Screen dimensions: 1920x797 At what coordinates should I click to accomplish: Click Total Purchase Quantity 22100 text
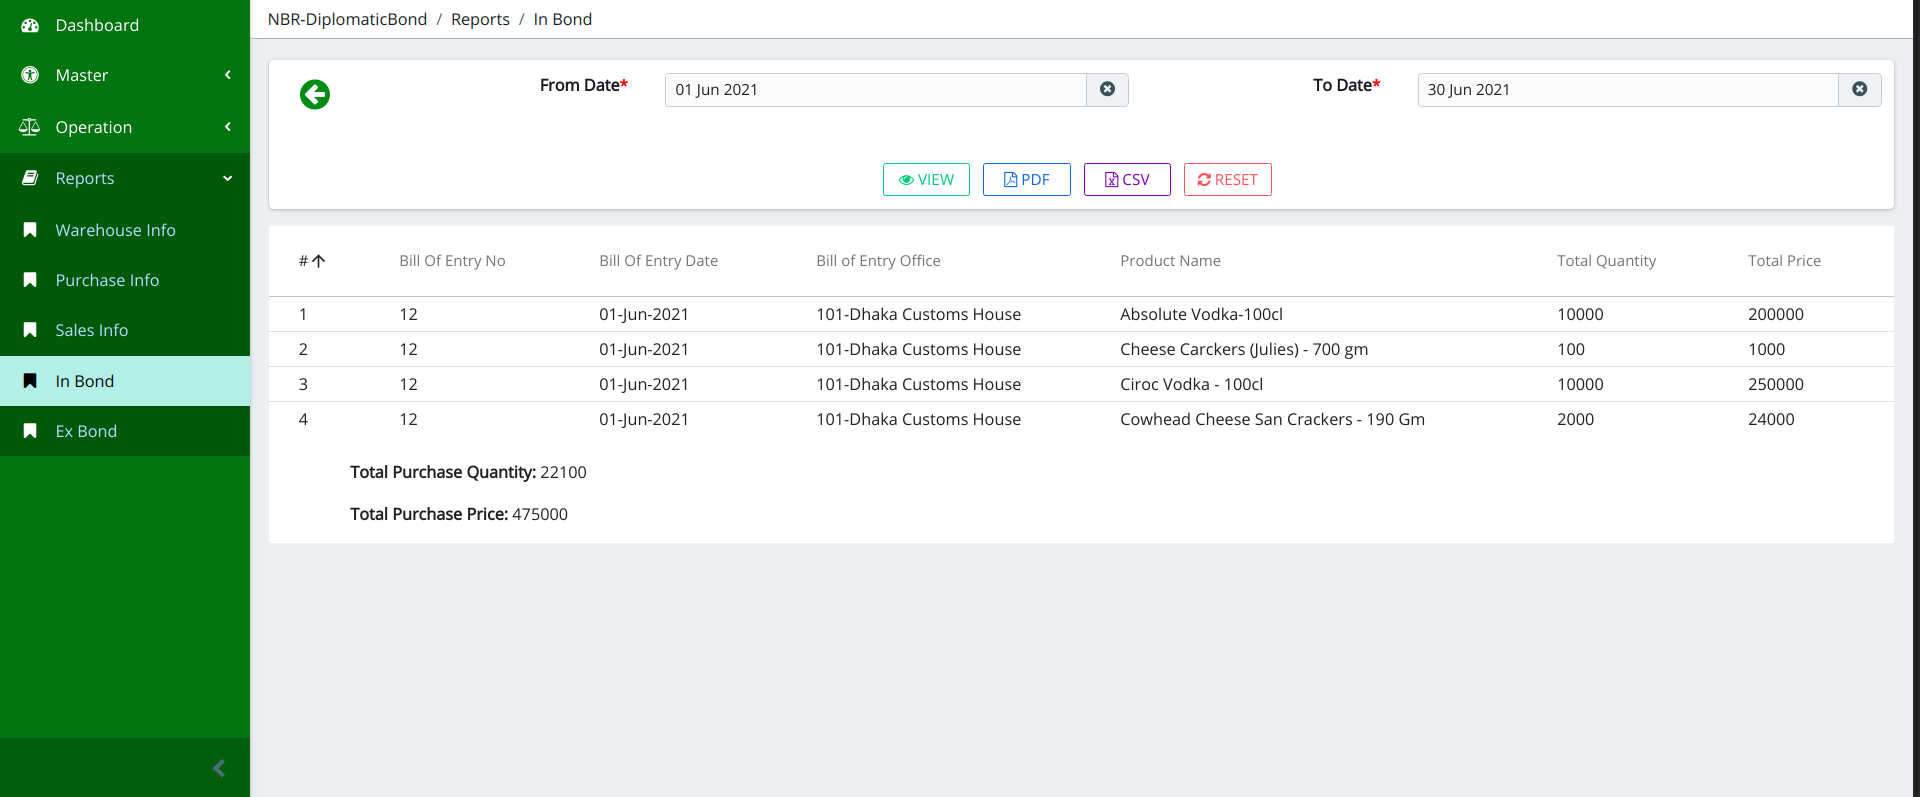[468, 472]
